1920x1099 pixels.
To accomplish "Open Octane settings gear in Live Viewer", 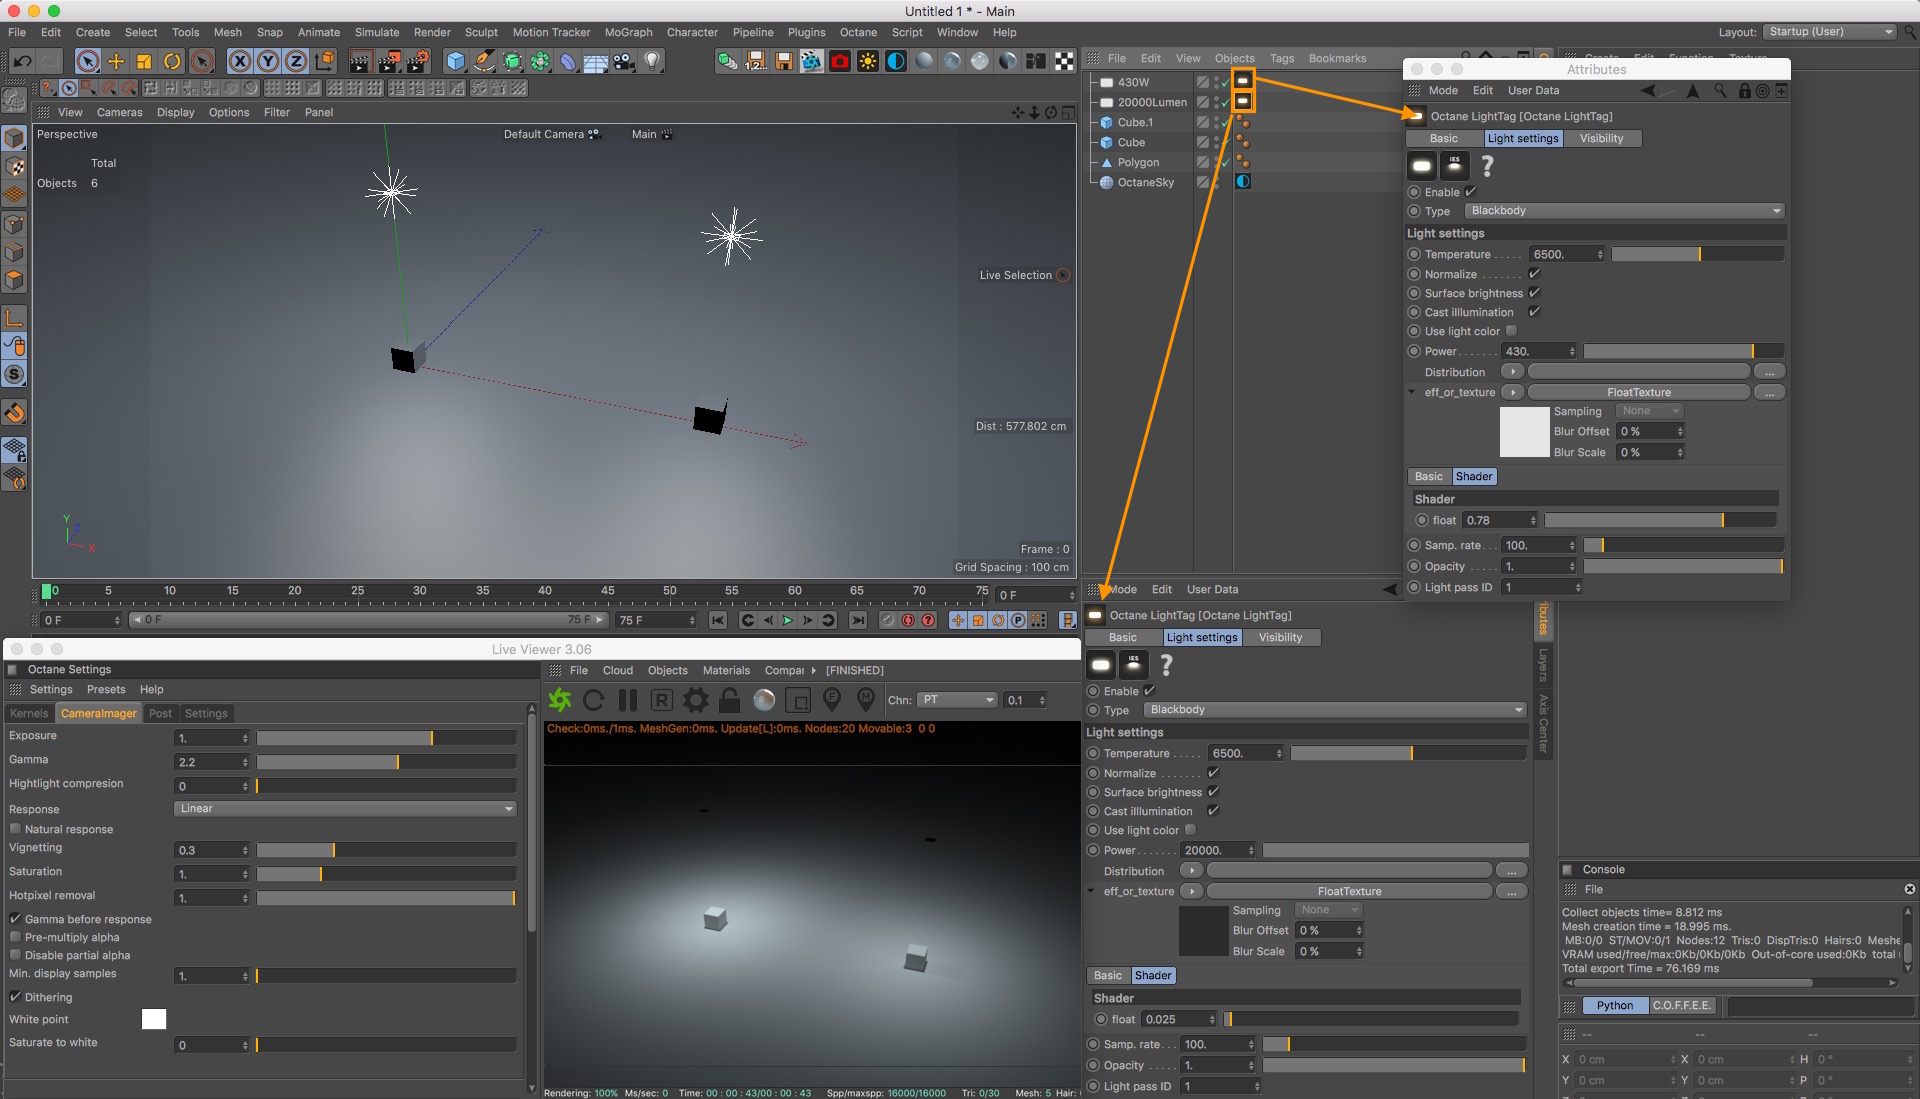I will click(x=696, y=700).
